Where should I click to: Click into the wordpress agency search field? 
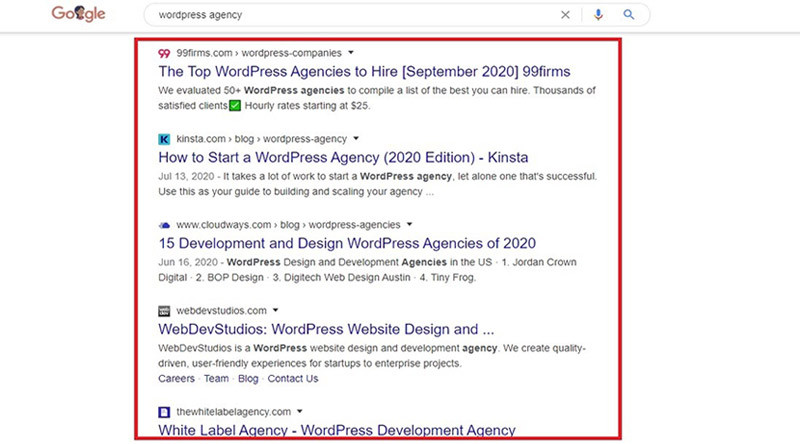pyautogui.click(x=350, y=15)
